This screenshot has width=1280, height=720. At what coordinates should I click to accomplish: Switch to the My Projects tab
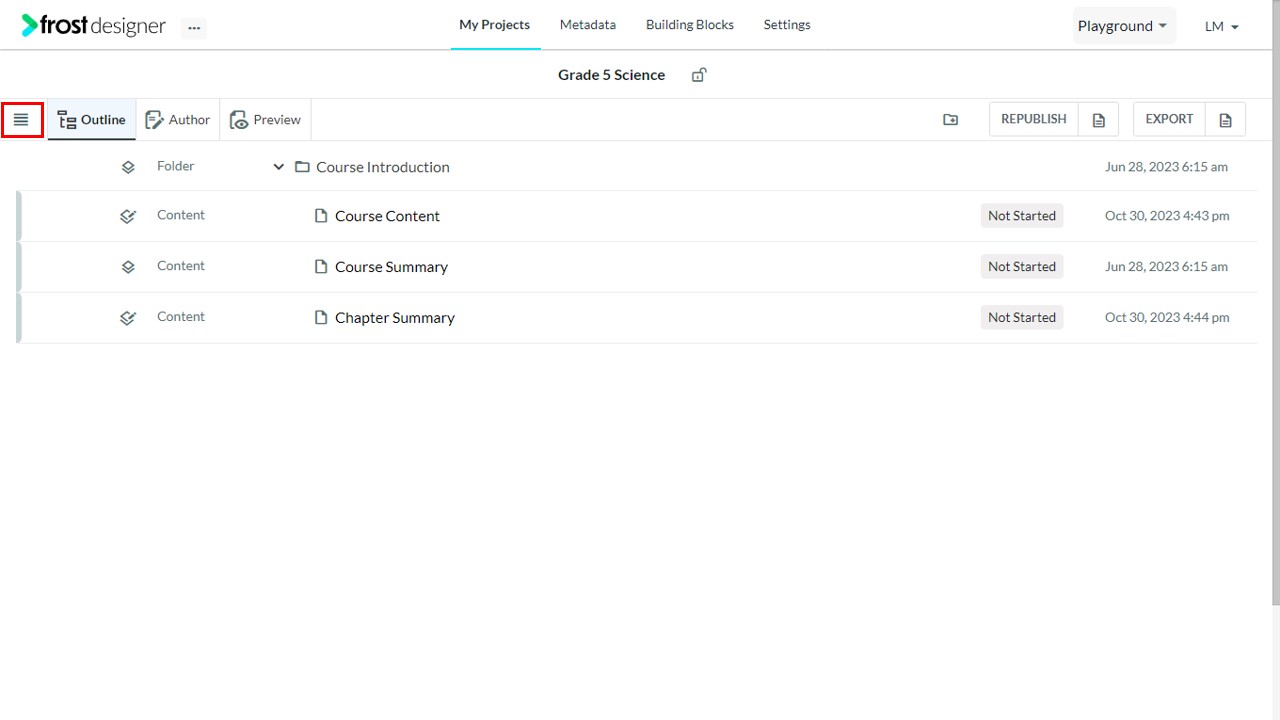495,25
